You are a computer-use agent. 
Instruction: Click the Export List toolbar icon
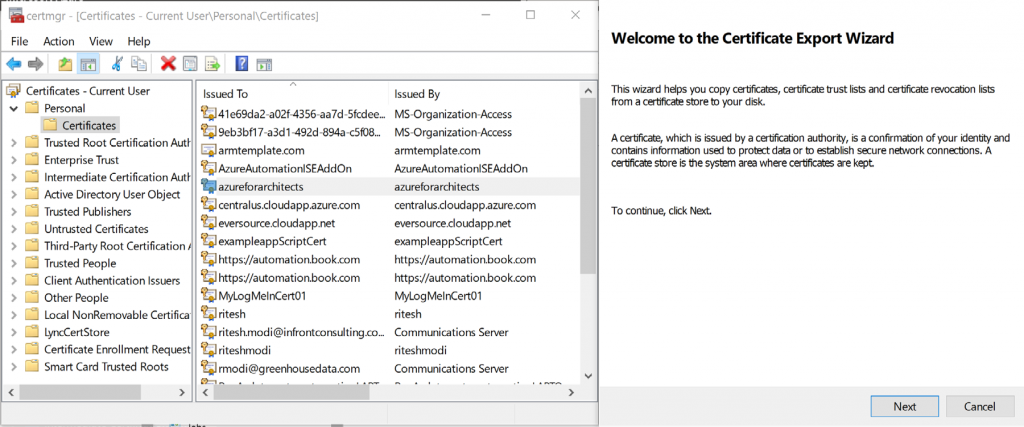click(x=212, y=64)
